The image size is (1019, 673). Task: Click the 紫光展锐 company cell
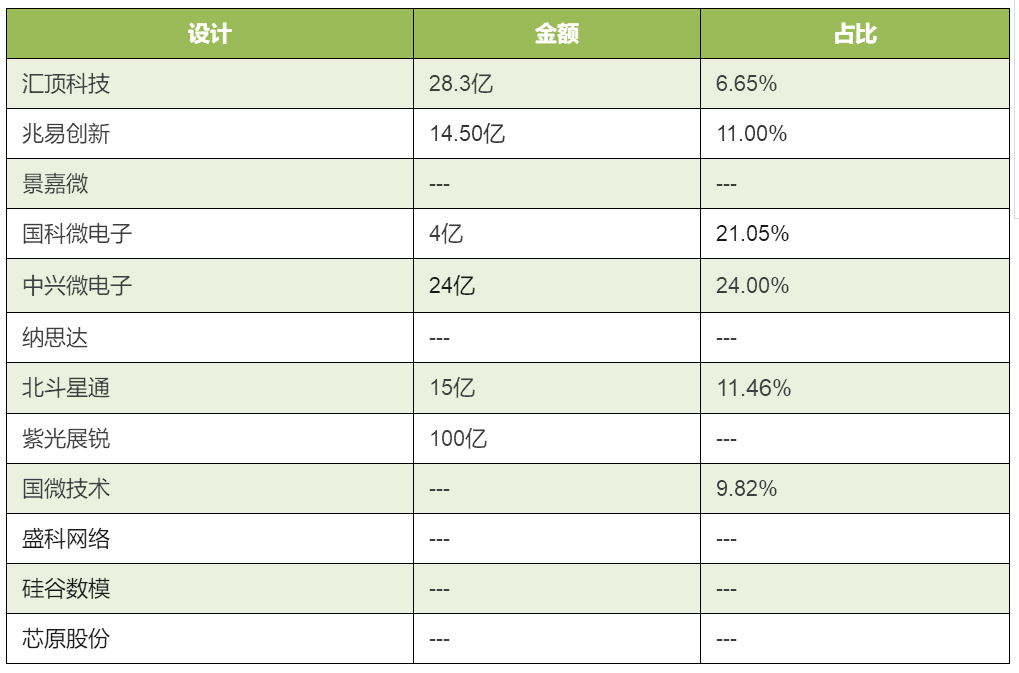tap(210, 438)
